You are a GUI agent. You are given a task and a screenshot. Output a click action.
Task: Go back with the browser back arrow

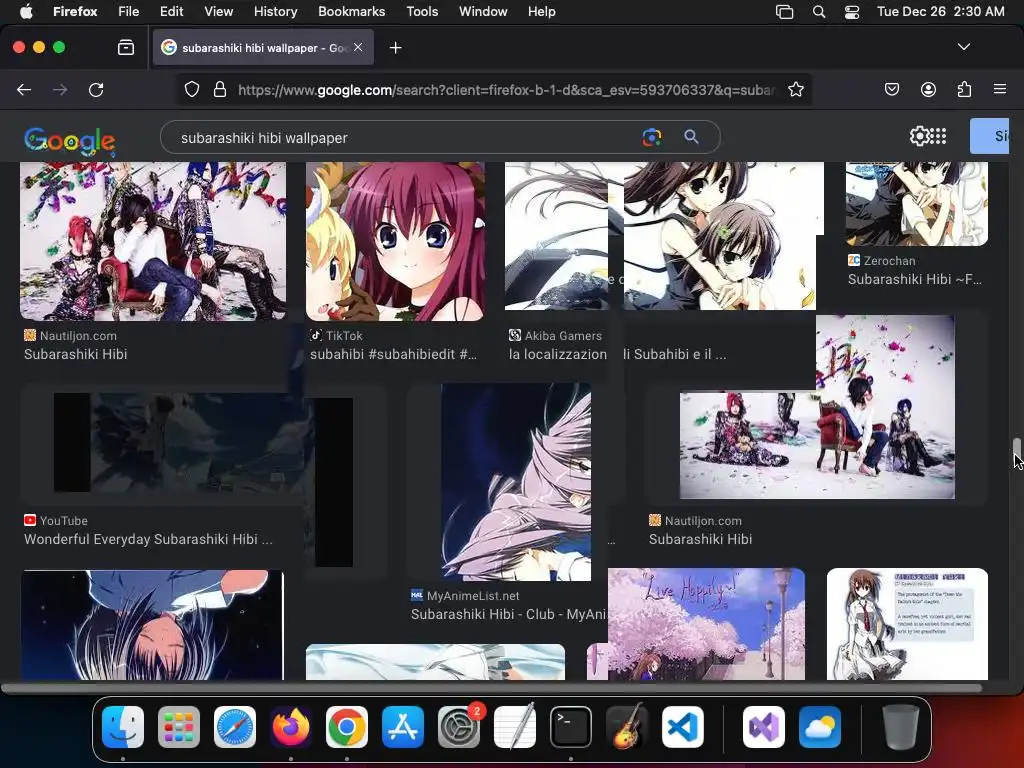point(24,89)
